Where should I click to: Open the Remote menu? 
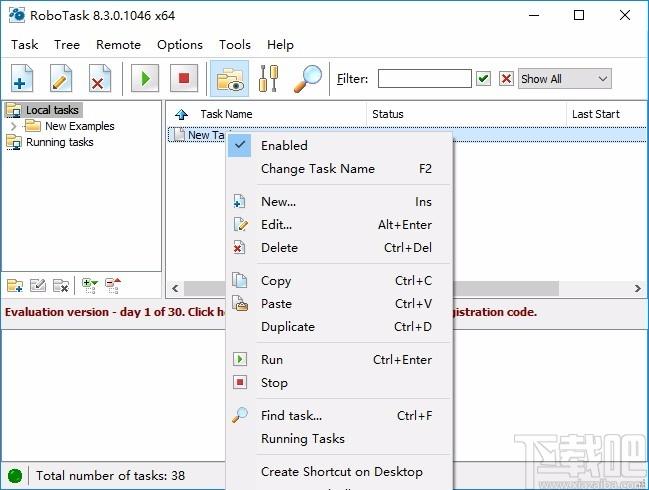pyautogui.click(x=118, y=44)
